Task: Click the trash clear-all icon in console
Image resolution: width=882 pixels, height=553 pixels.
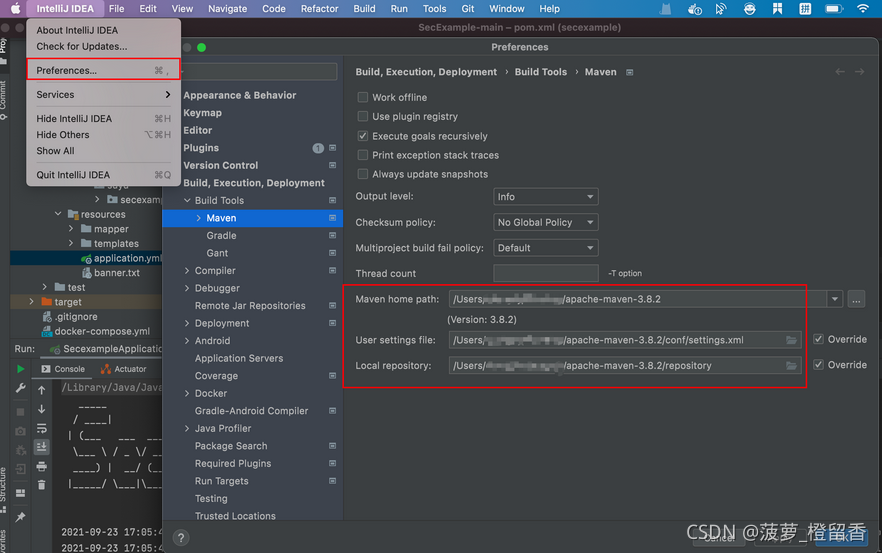Action: [42, 485]
